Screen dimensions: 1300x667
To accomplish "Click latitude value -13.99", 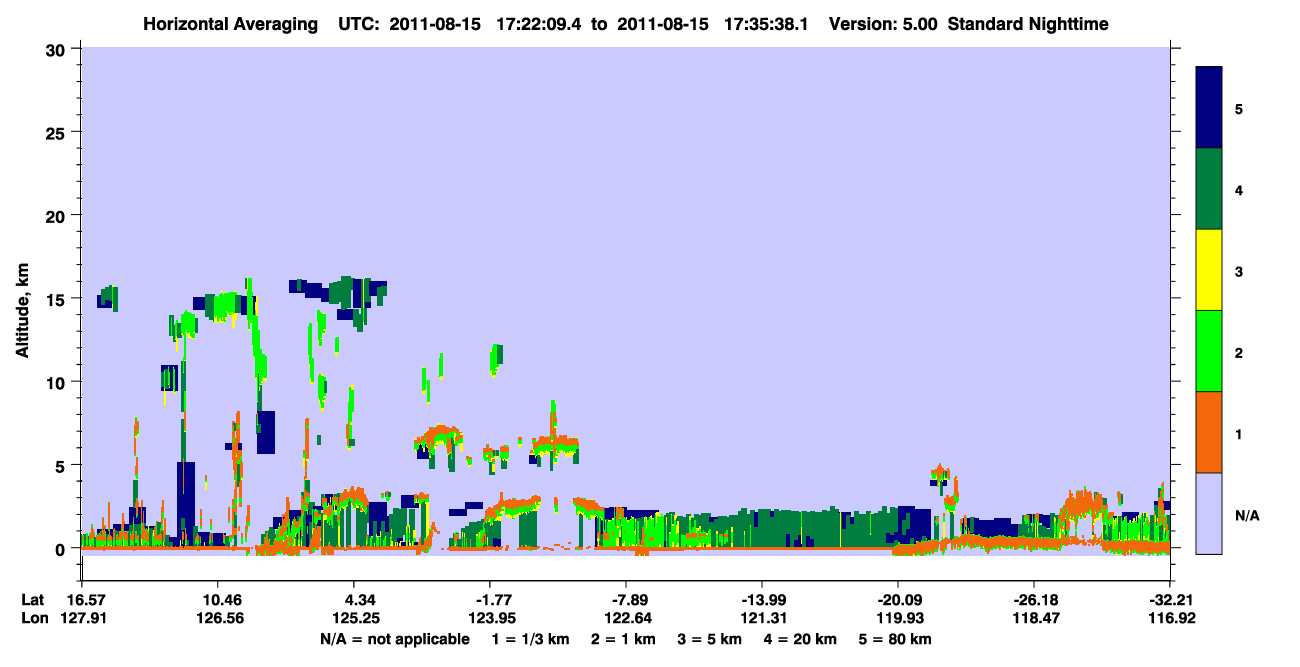I will tap(762, 600).
